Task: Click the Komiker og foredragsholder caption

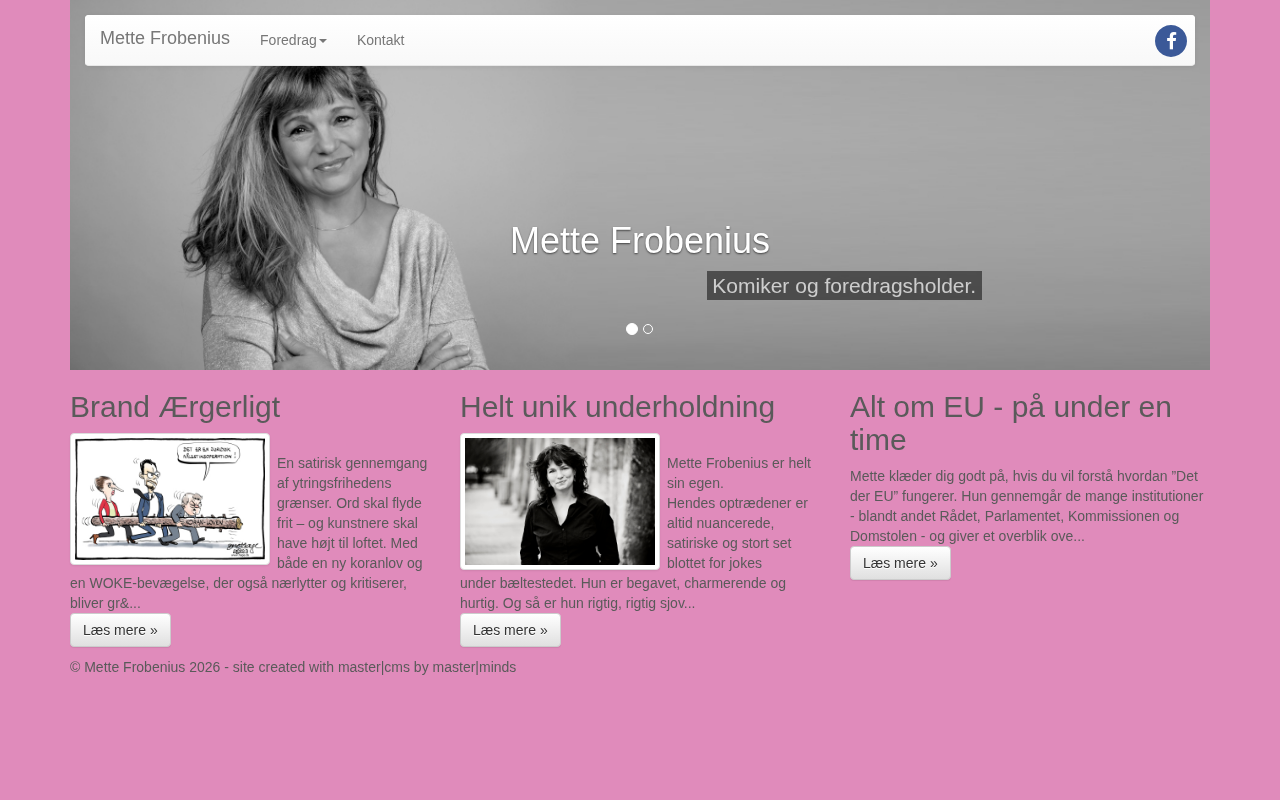Action: pyautogui.click(x=844, y=286)
